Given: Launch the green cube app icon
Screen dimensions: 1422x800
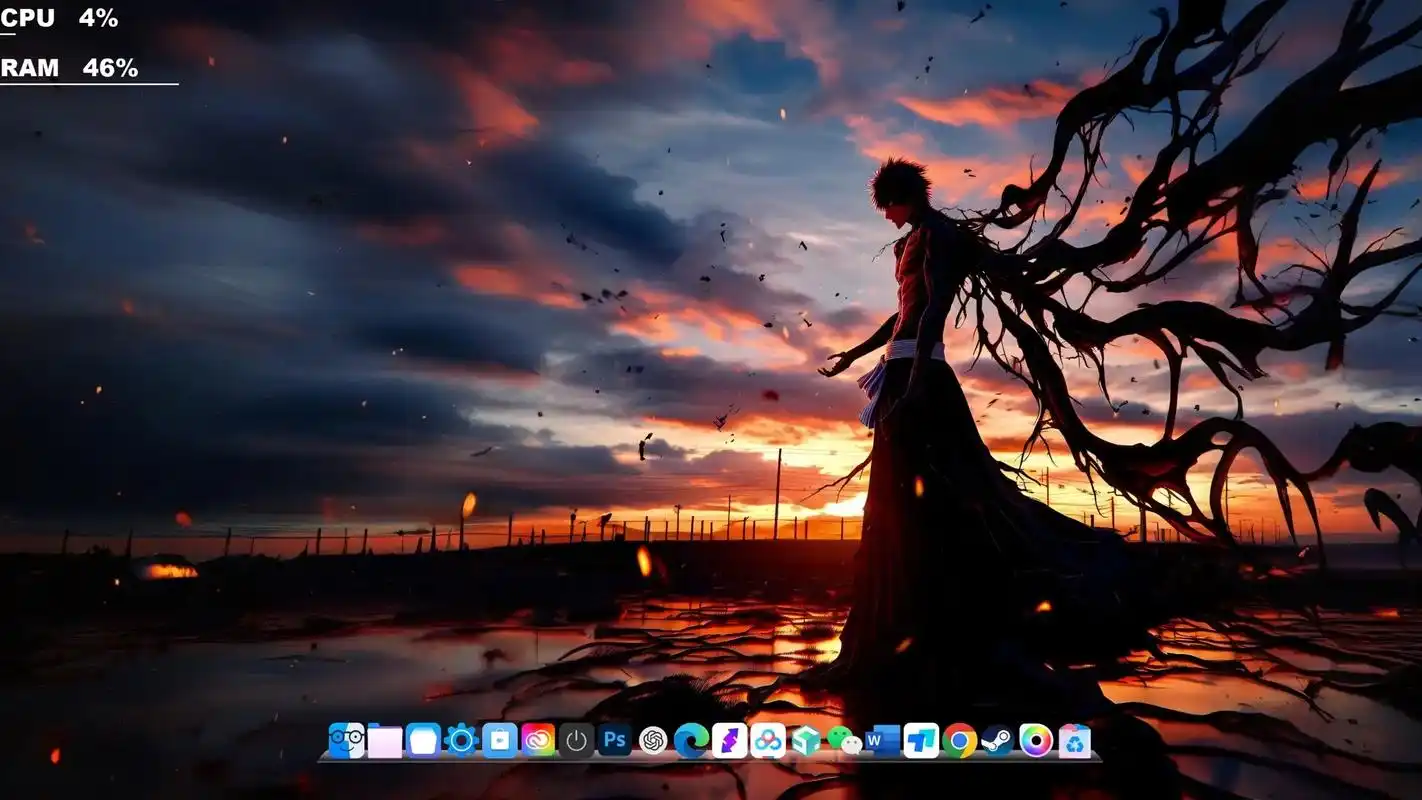Looking at the screenshot, I should tap(806, 741).
